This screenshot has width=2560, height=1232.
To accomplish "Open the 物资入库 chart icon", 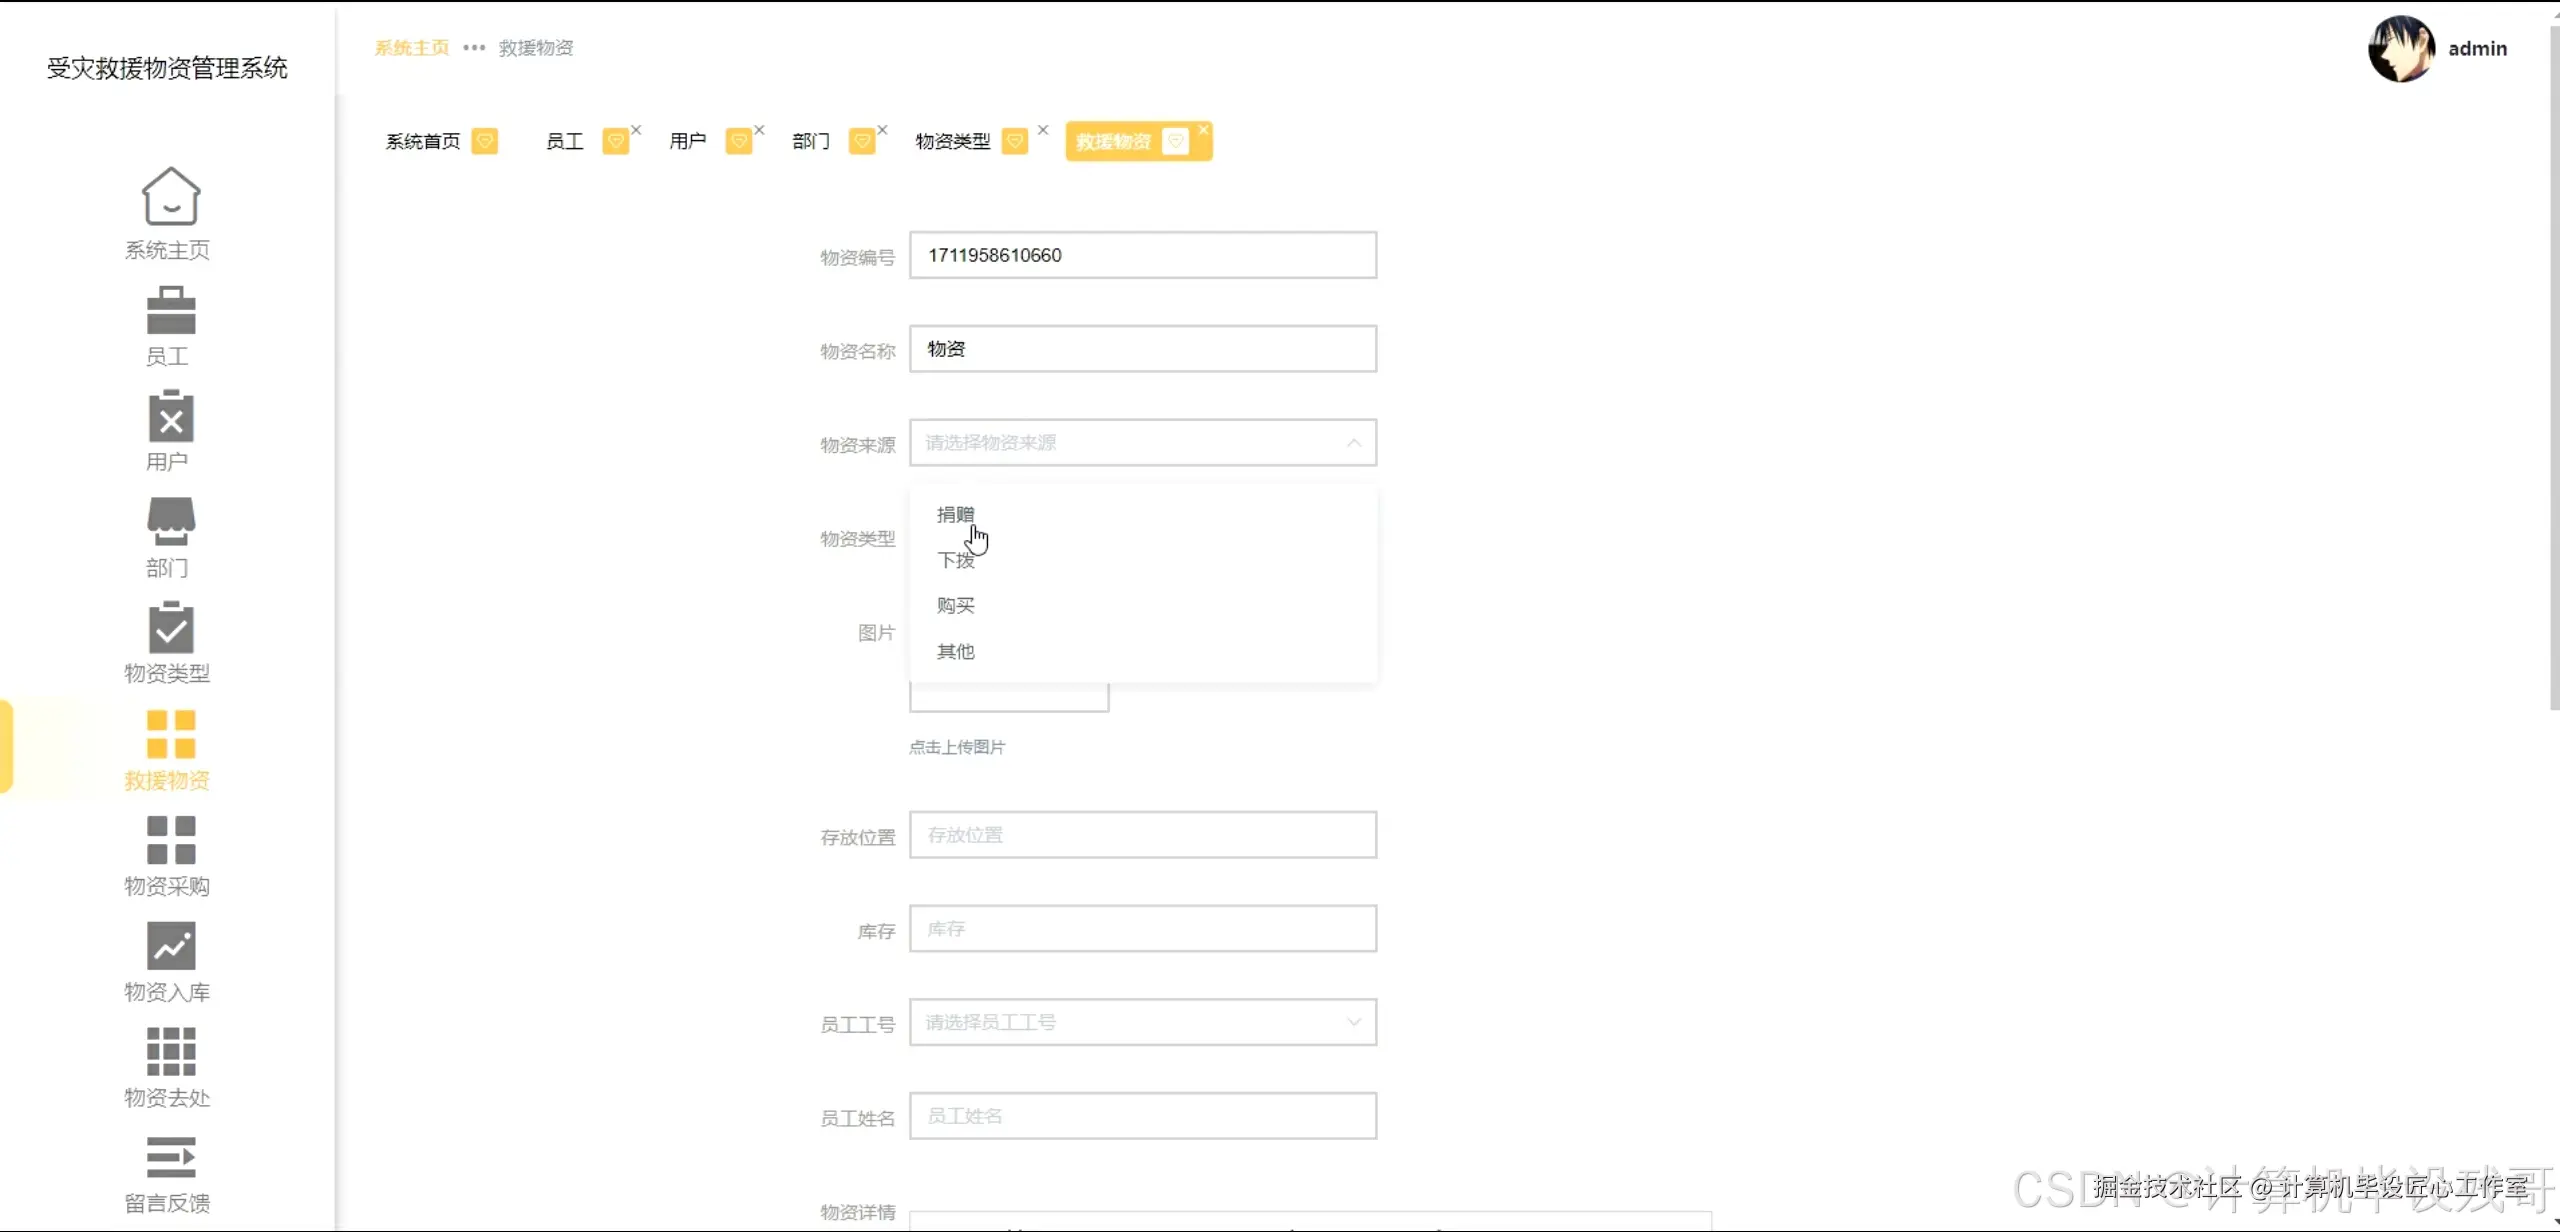I will 170,946.
